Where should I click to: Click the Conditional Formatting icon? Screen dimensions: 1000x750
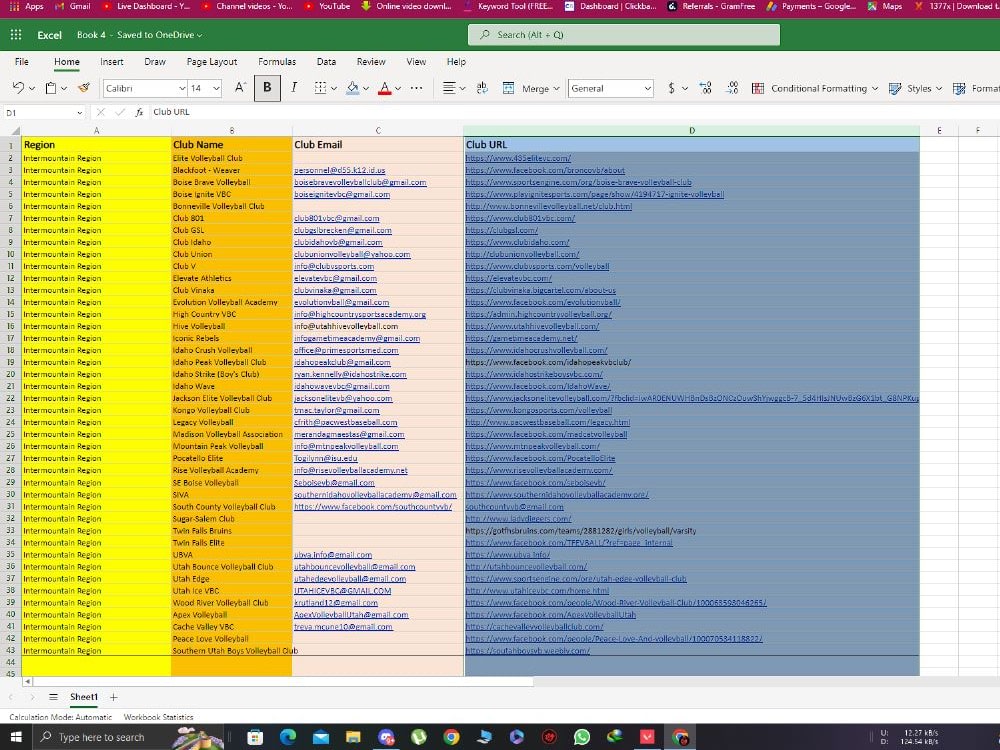(x=758, y=88)
